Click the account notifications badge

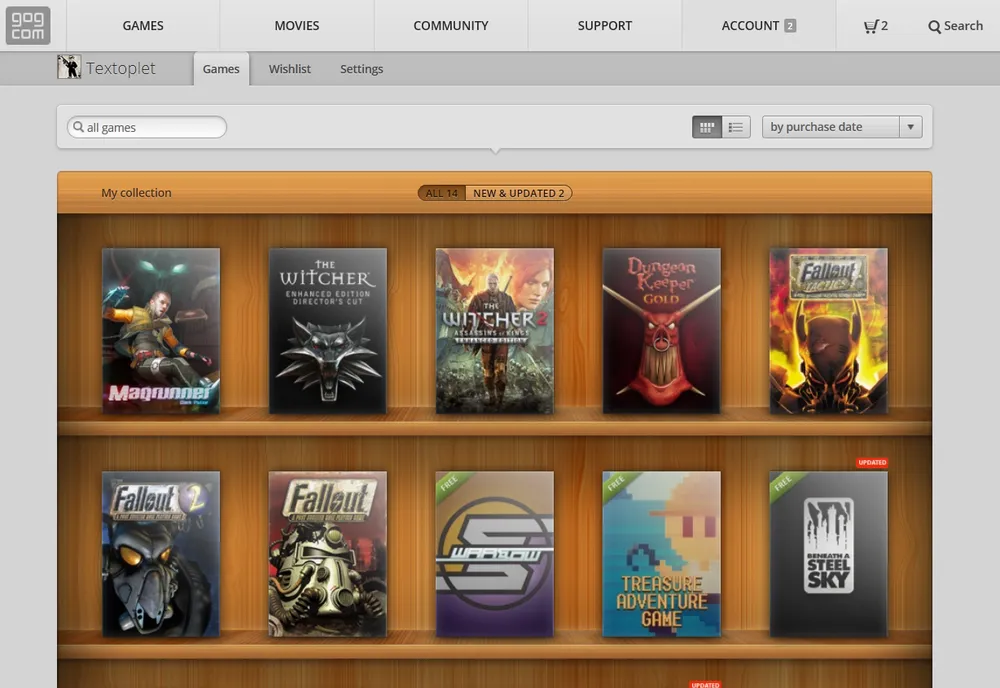point(790,26)
